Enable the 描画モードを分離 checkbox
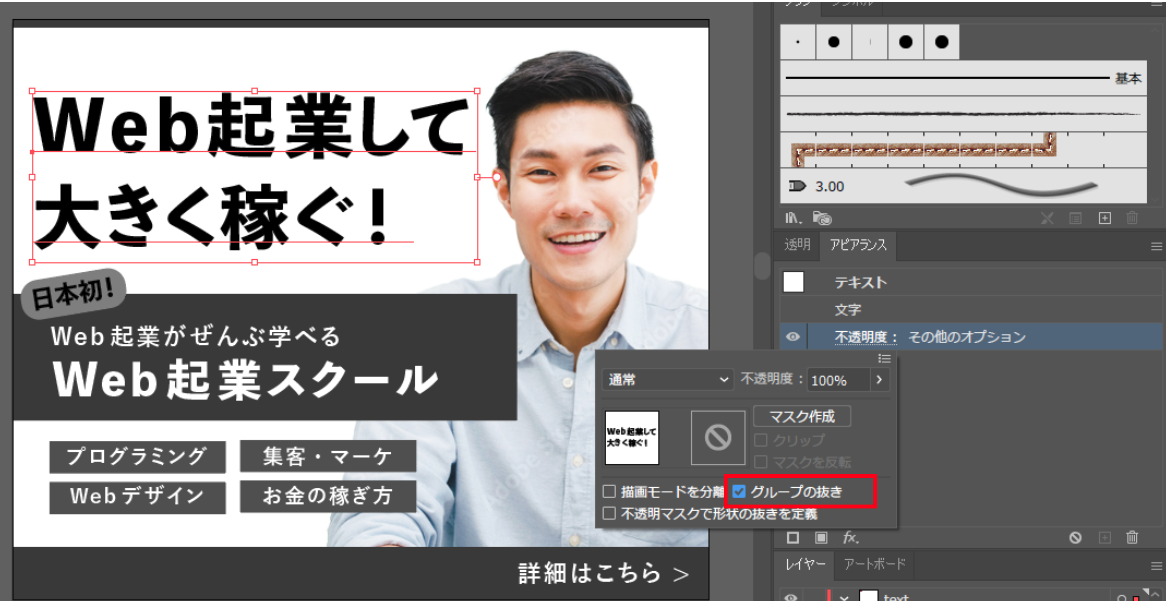 point(610,491)
